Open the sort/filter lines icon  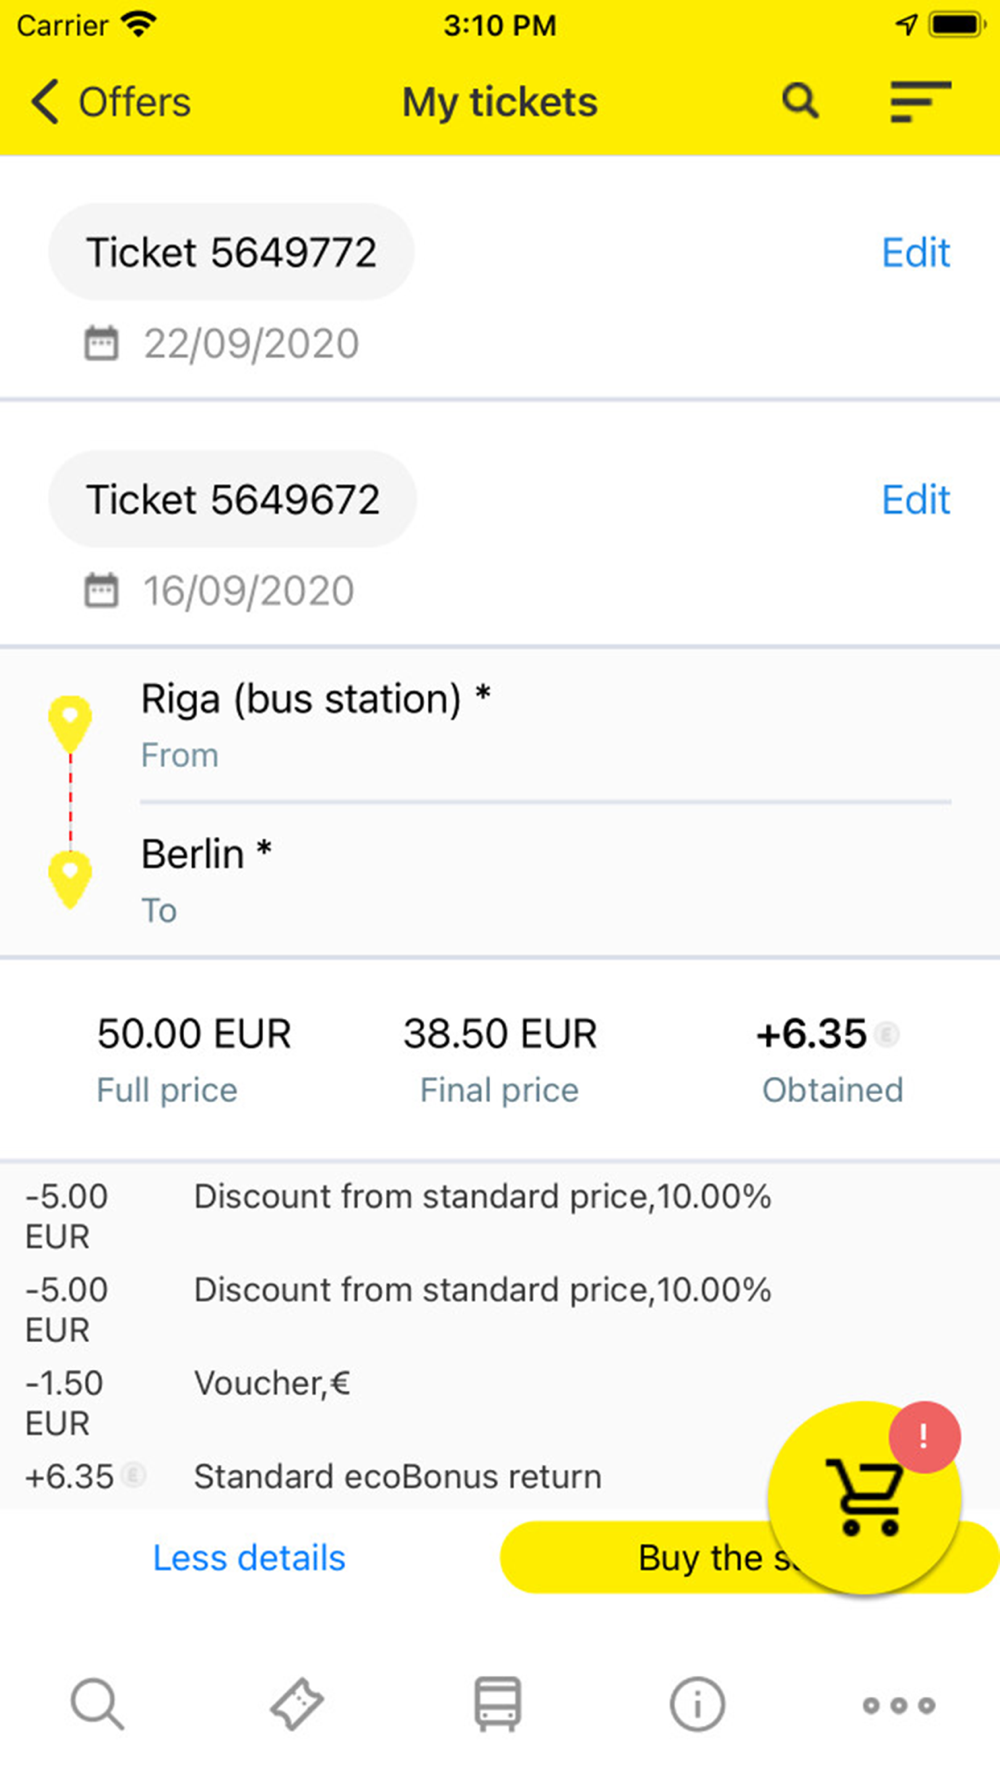pos(920,101)
